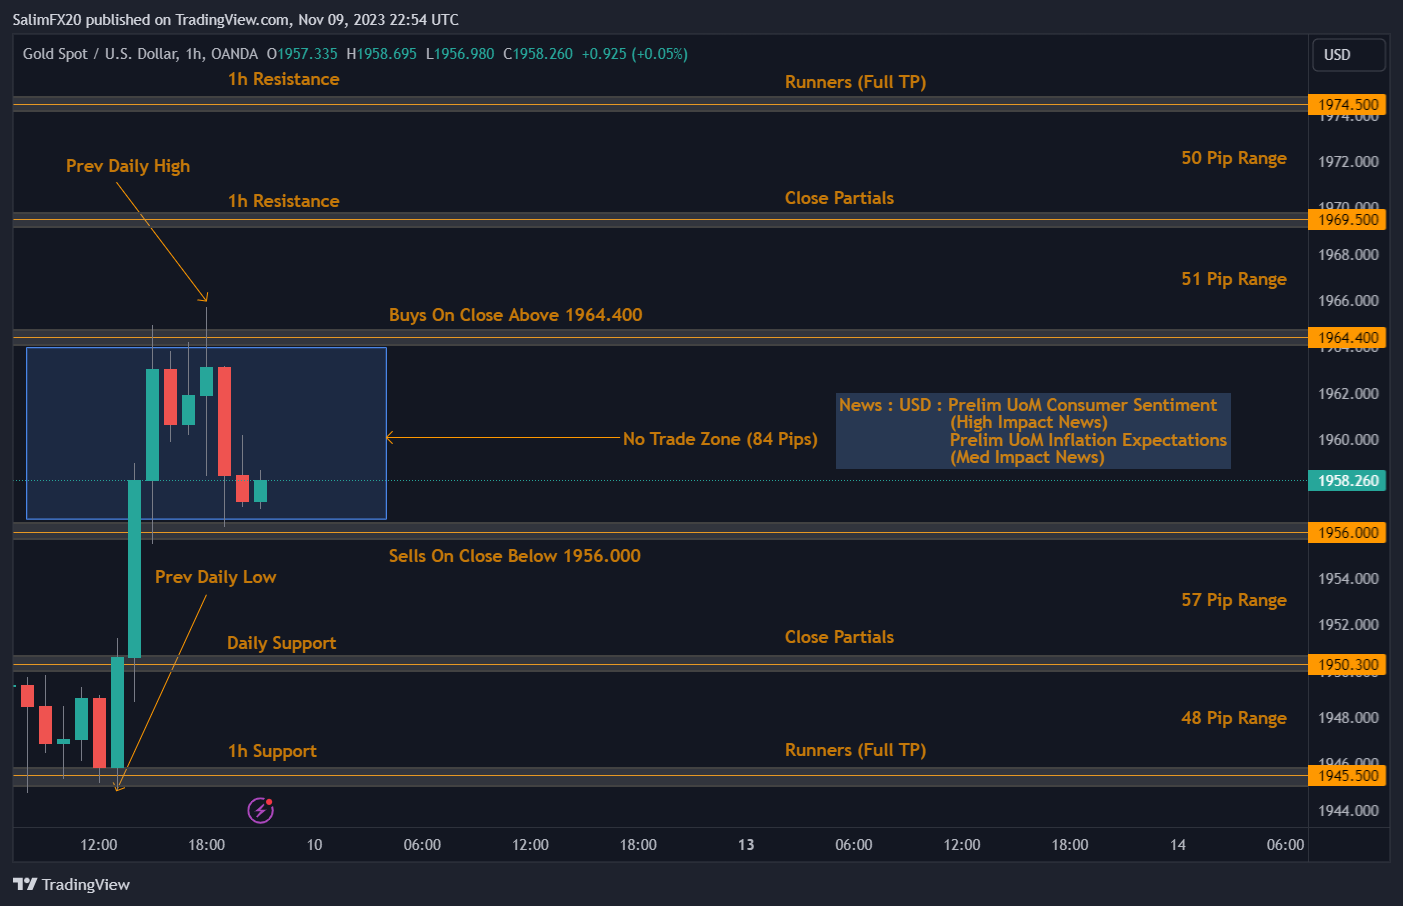This screenshot has width=1403, height=906.
Task: Click the current price 1958.260 label
Action: pos(1347,480)
